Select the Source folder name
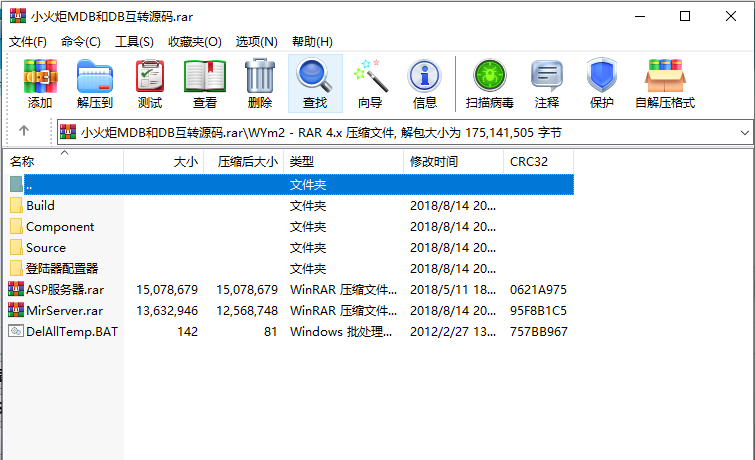The height and width of the screenshot is (460, 755). click(x=46, y=248)
